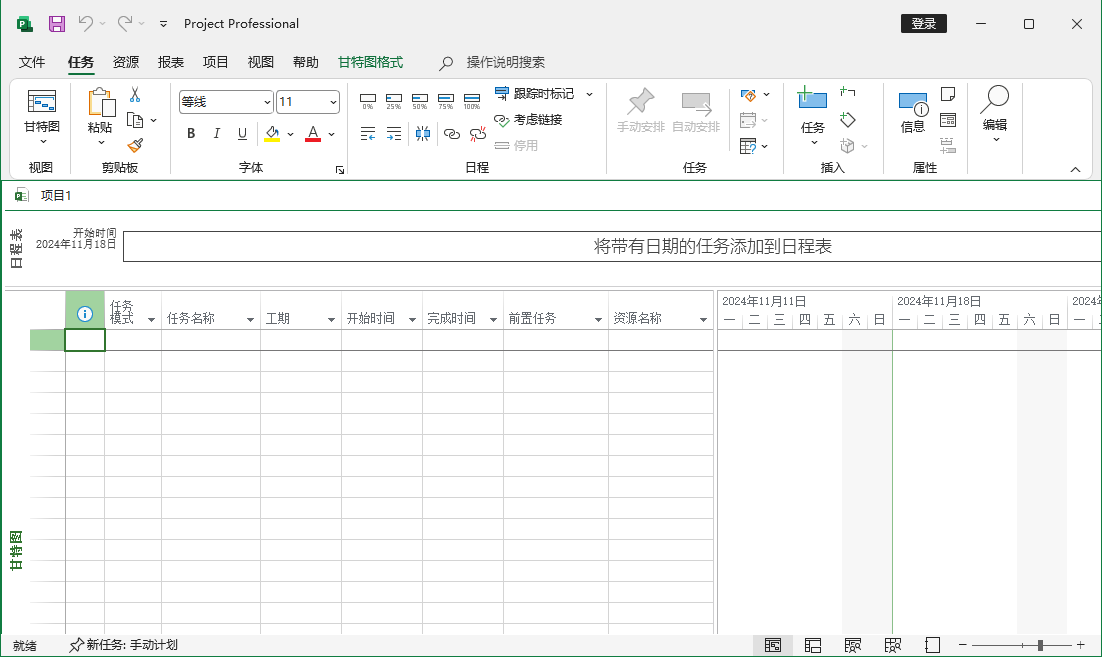Screen dimensions: 1102x657
Task: Toggle Underline formatting
Action: (242, 134)
